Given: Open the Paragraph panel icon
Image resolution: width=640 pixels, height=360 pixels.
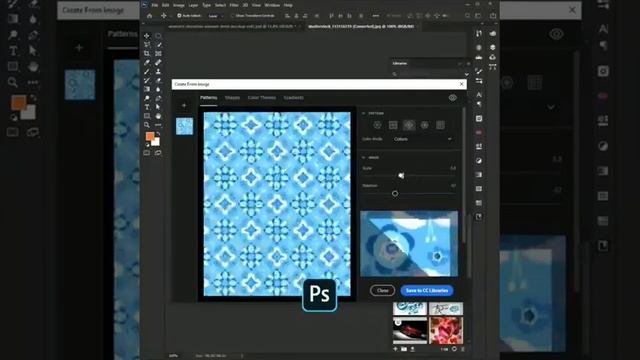Looking at the screenshot, I should pos(479,104).
